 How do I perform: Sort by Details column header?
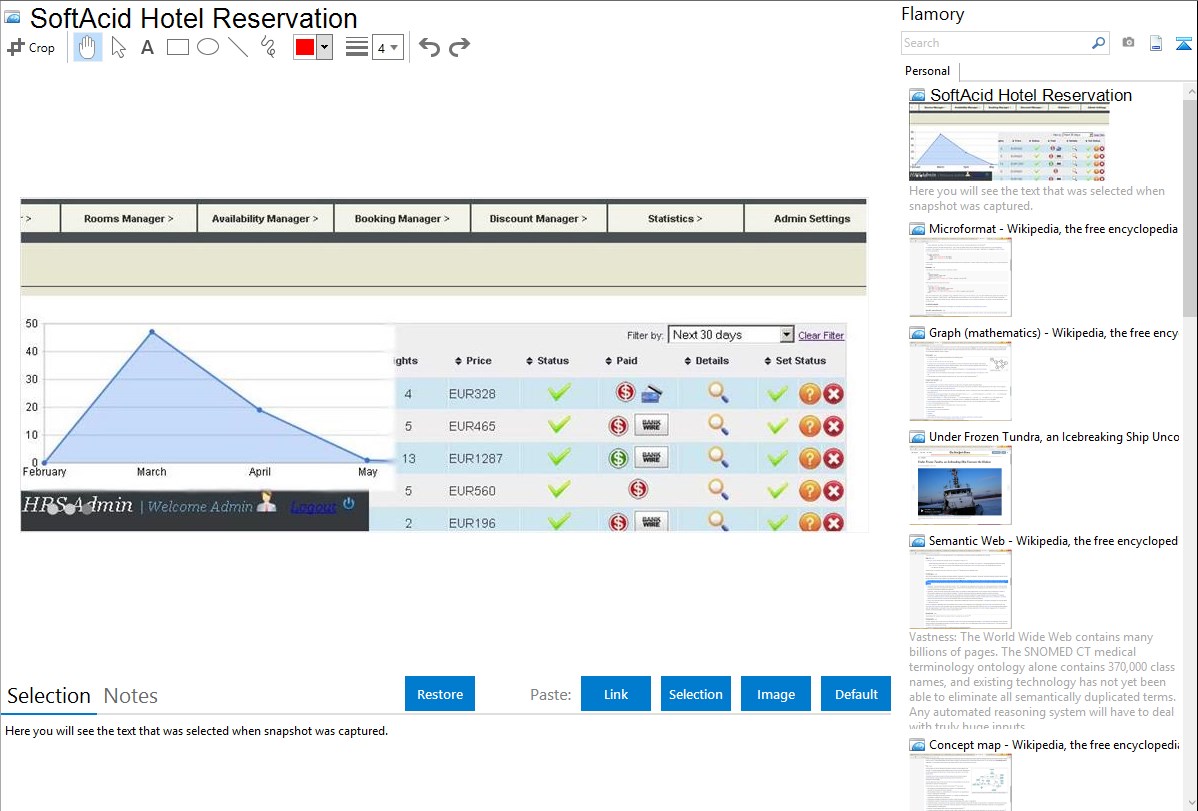[707, 361]
